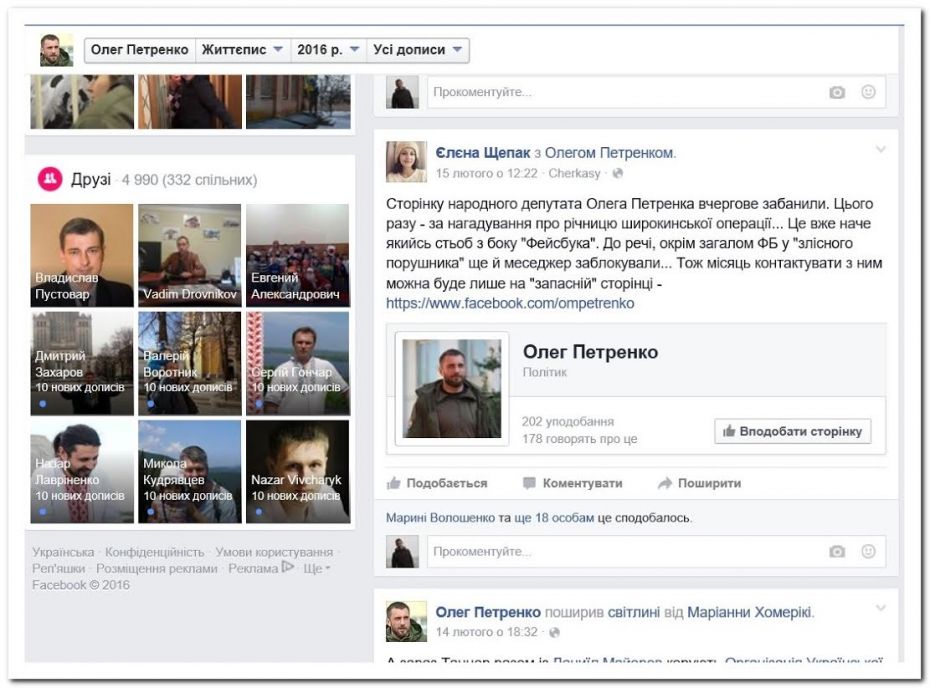
Task: Click camera icon in top comment box
Action: 837,92
